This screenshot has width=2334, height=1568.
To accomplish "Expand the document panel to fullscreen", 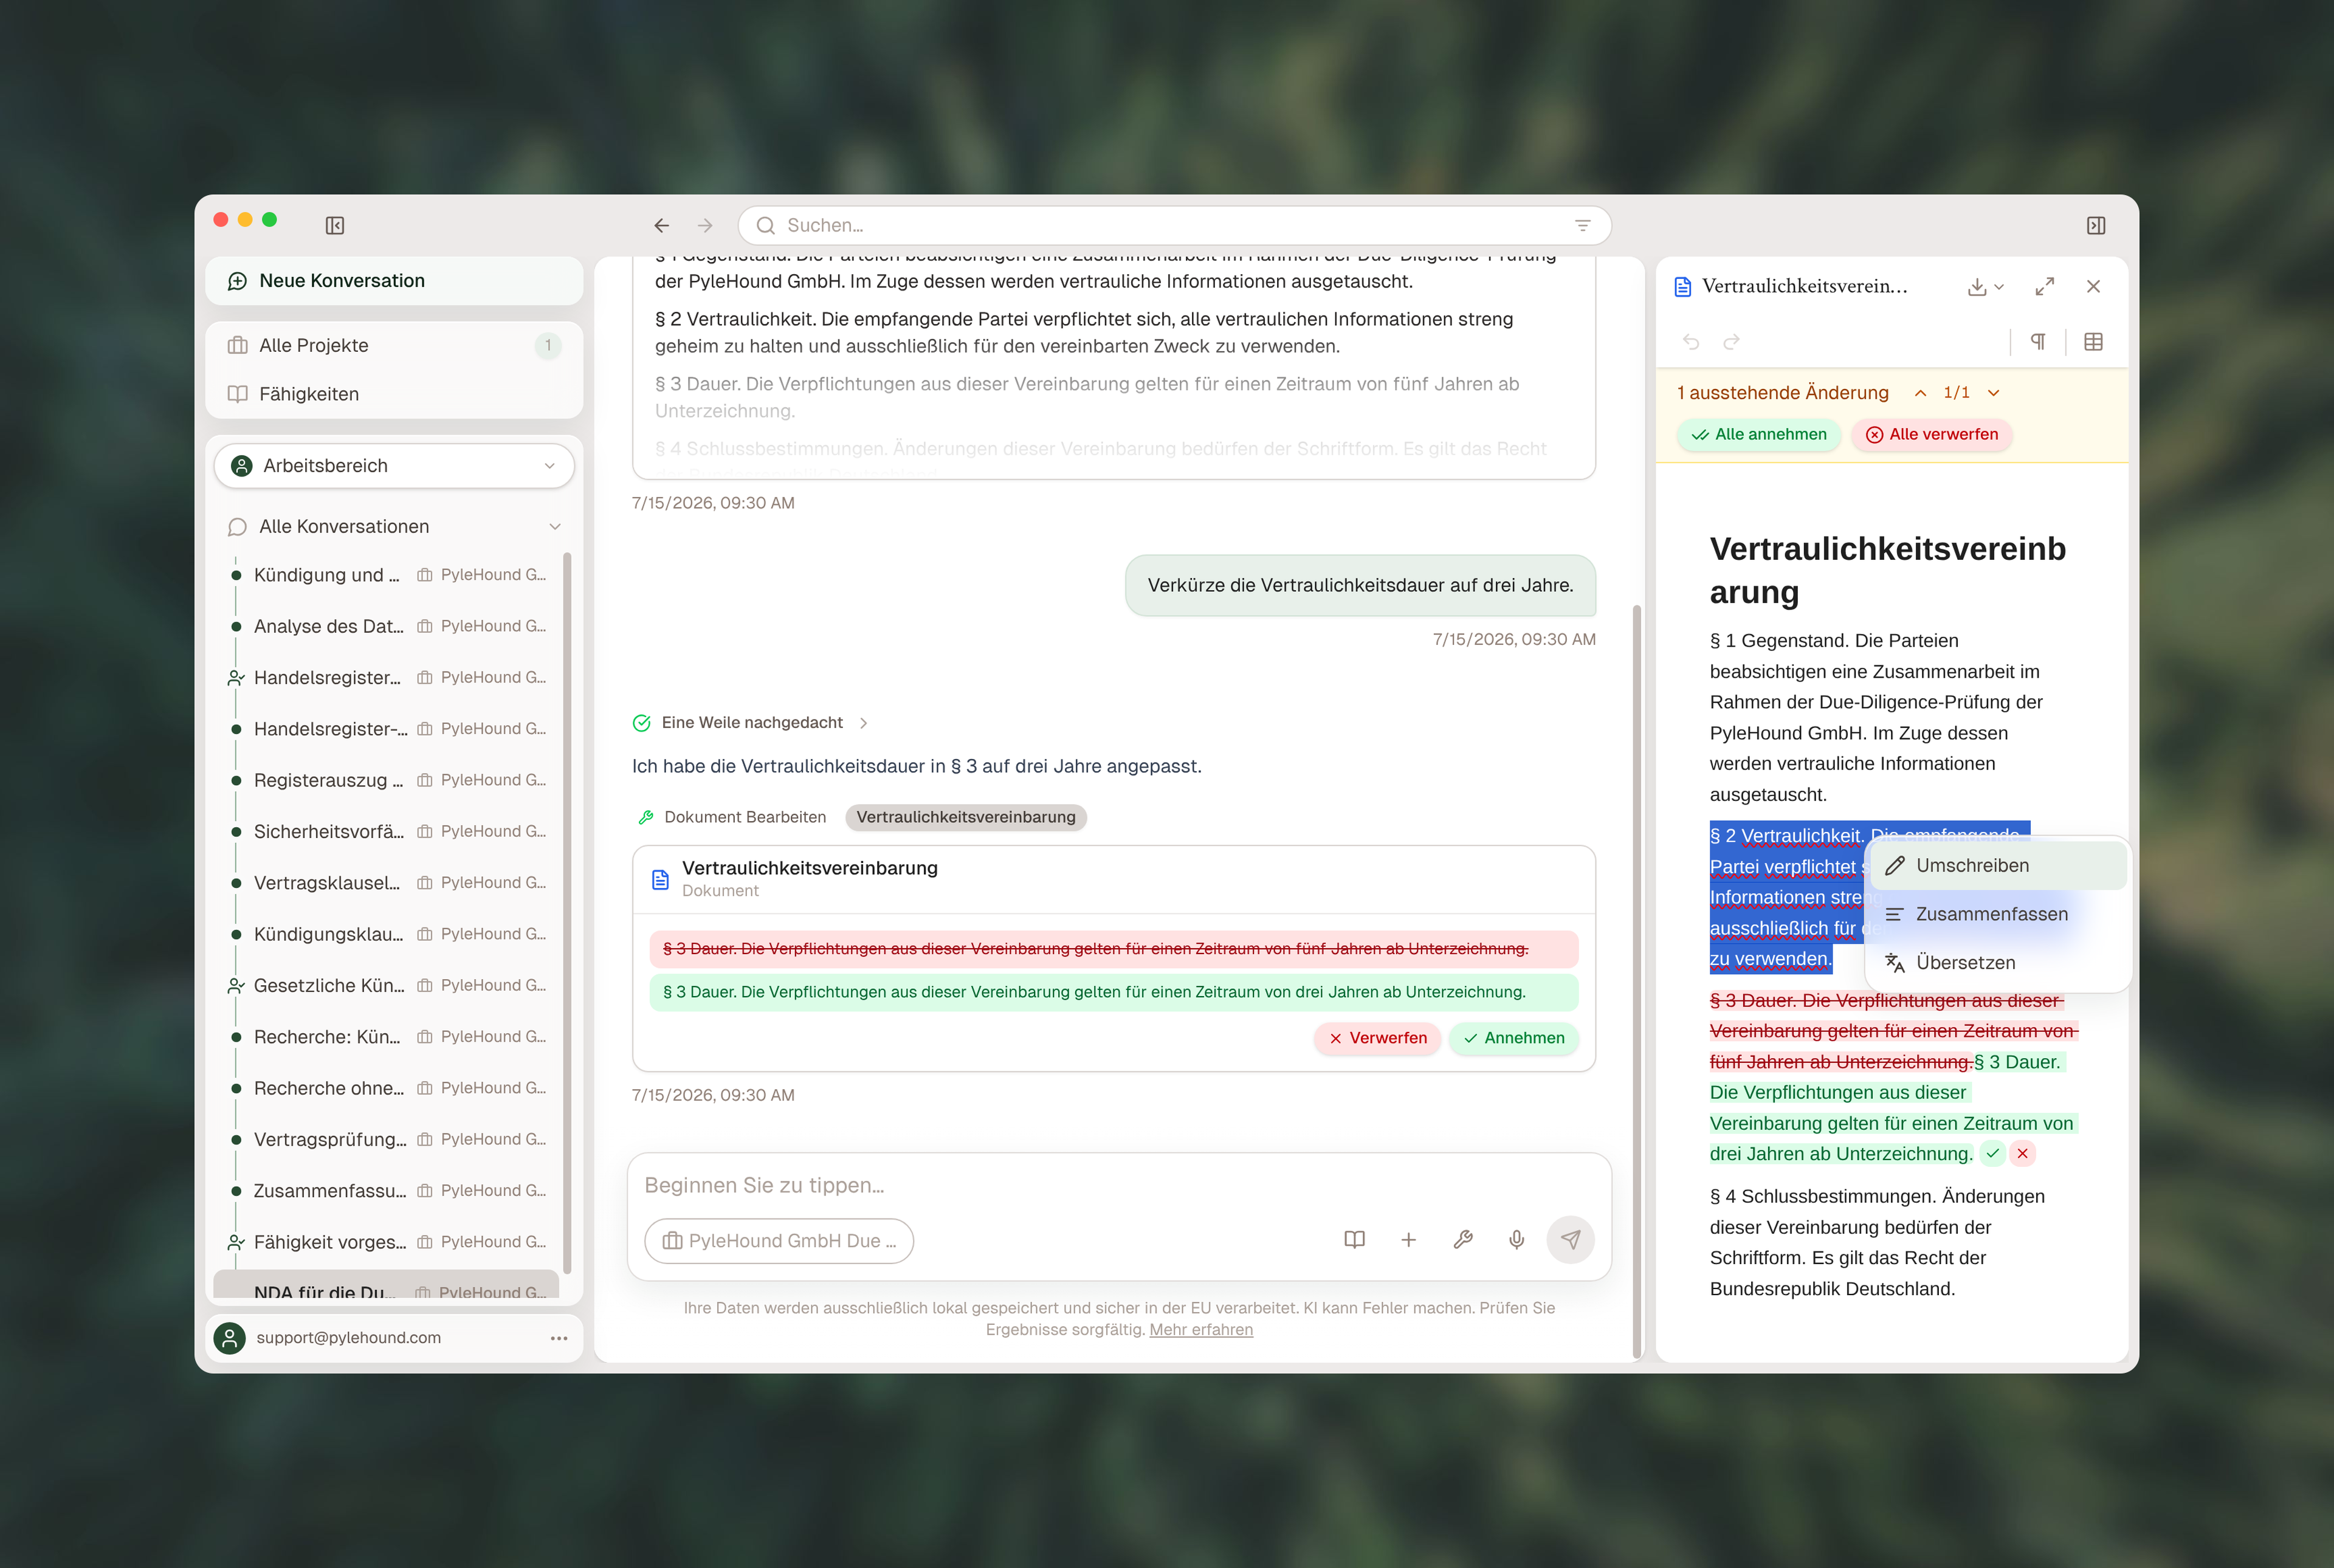I will (x=2044, y=287).
